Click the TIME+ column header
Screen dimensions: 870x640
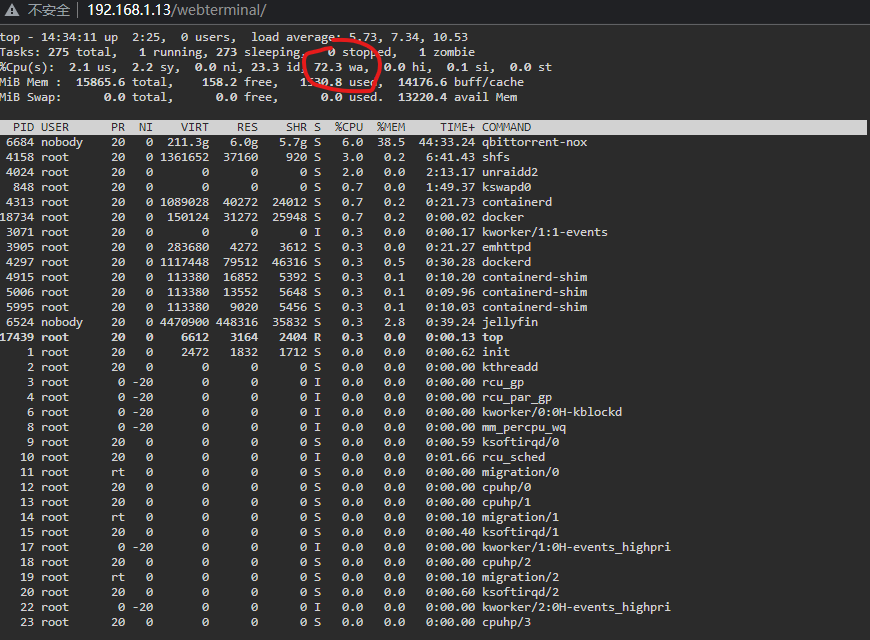pos(458,127)
